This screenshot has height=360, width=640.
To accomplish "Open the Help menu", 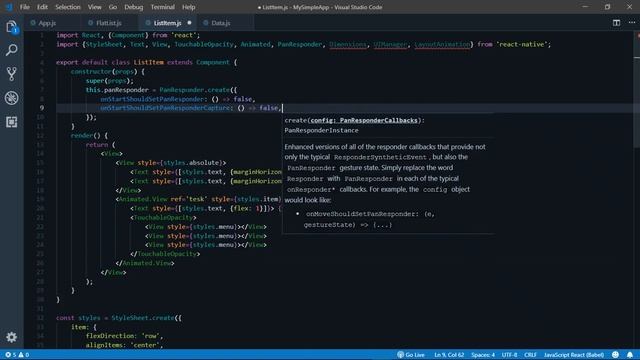I will [x=188, y=7].
